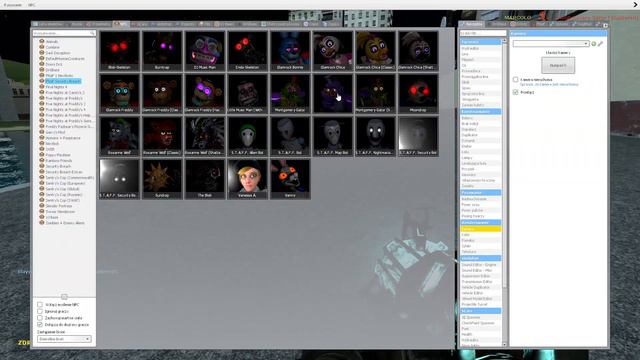Image resolution: width=640 pixels, height=360 pixels.
Task: Enable the 'Kamera nieruchoma' checkbox
Action: tap(516, 79)
